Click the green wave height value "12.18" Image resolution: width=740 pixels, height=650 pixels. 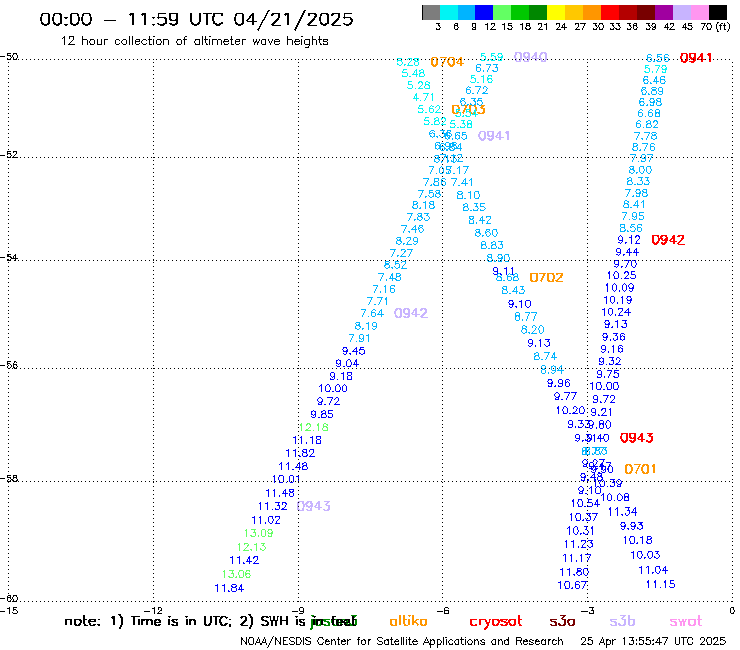(x=314, y=428)
